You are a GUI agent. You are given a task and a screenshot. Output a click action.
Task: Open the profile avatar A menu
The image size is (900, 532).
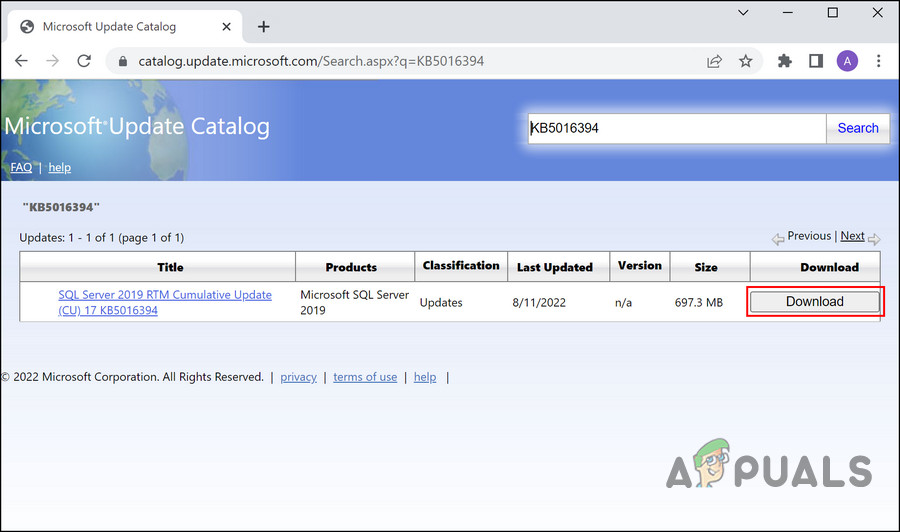coord(847,61)
